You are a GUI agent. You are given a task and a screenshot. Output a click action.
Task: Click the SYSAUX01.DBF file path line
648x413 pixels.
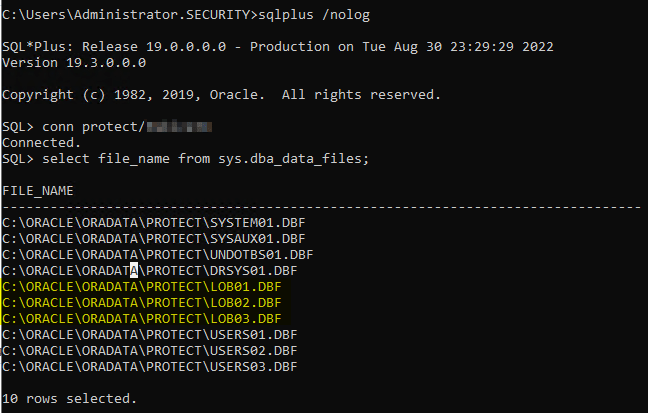pos(153,238)
